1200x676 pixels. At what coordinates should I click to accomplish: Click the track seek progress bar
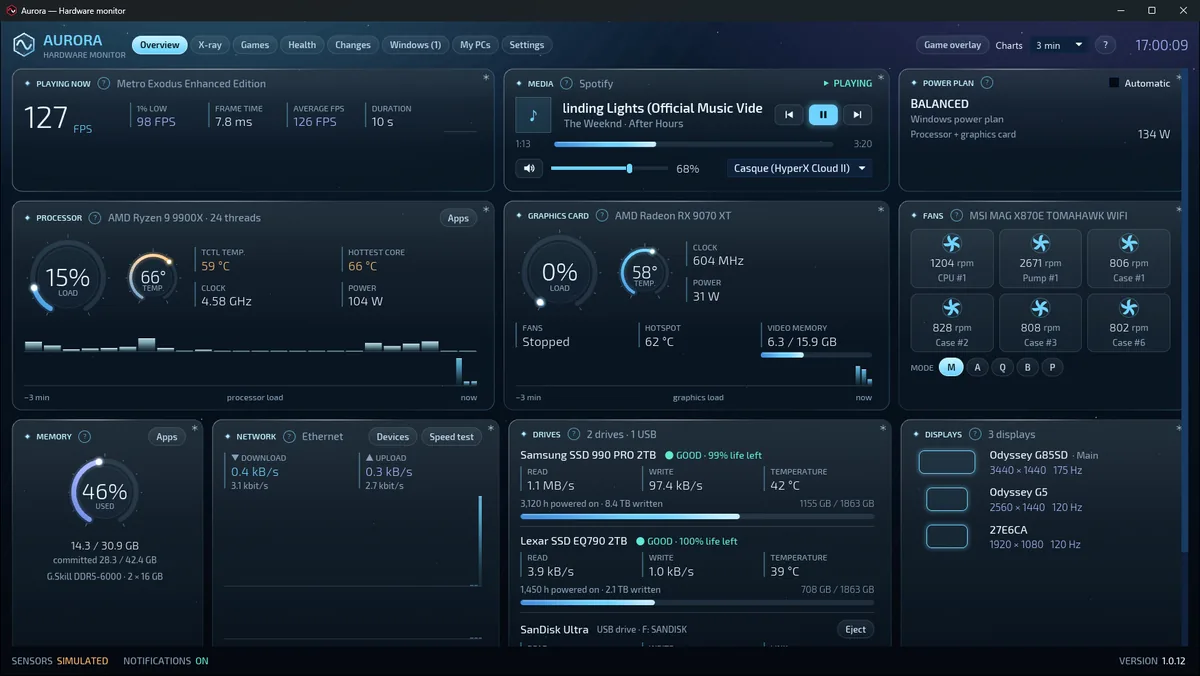pos(693,144)
